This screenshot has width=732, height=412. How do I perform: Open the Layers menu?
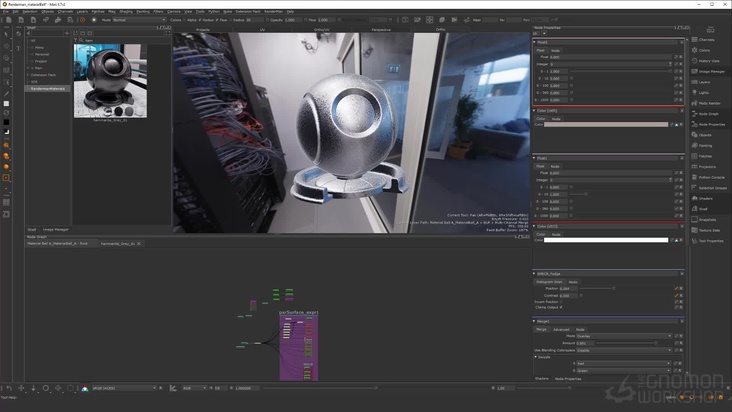click(82, 11)
